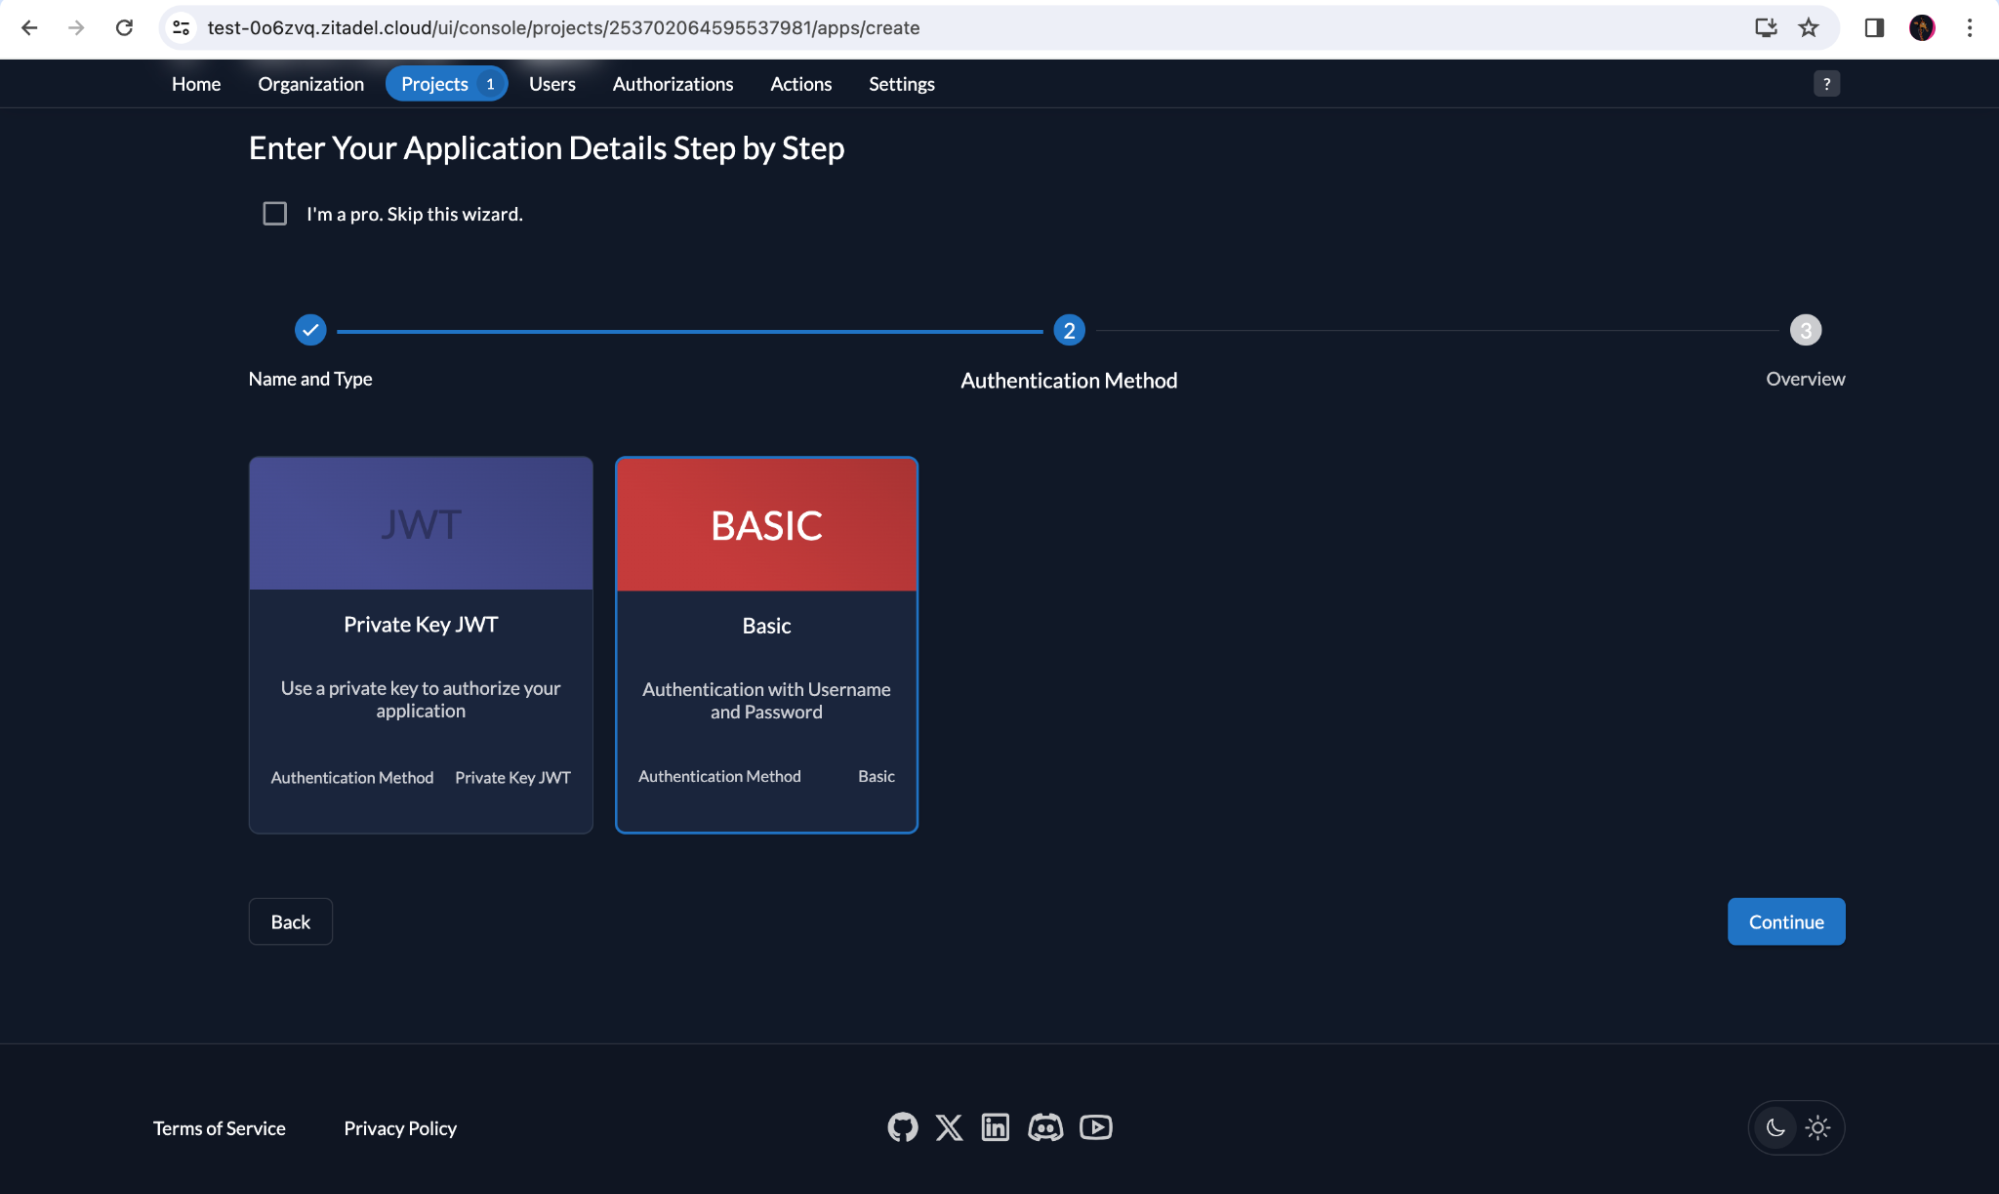Switch to light theme sun toggle

tap(1818, 1128)
